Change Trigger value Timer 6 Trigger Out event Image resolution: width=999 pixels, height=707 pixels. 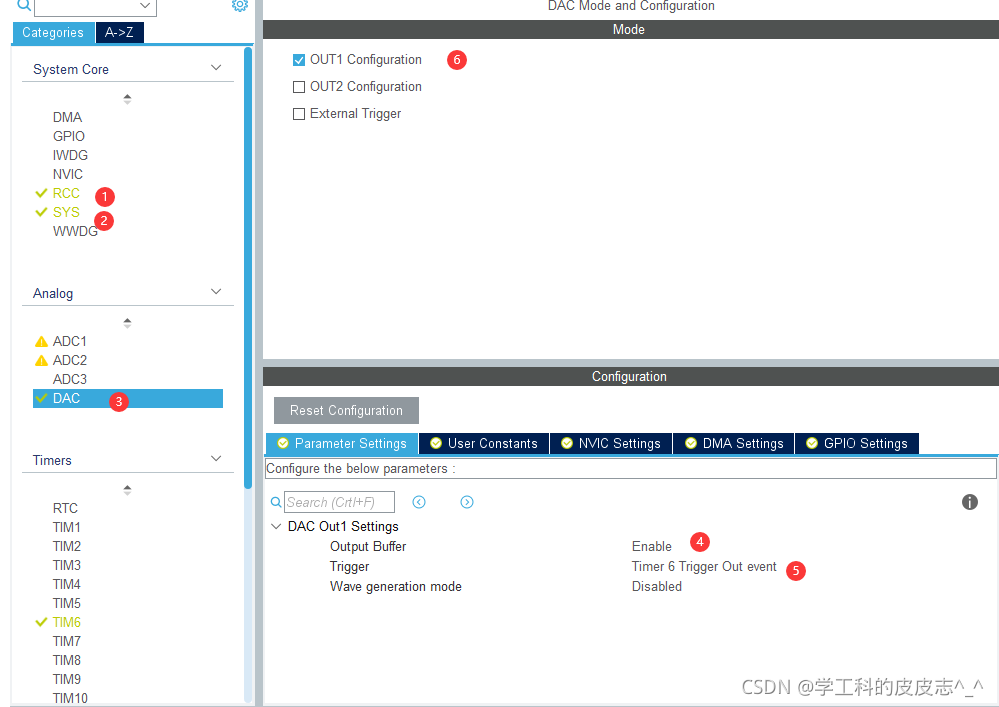pos(704,567)
